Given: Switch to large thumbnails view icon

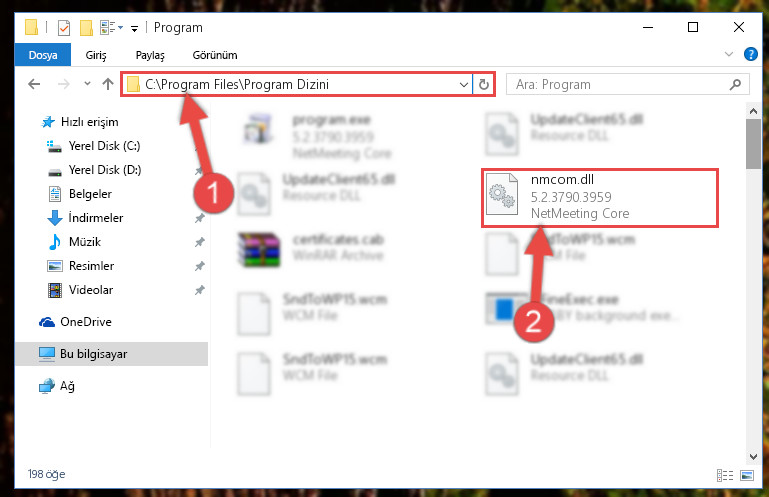Looking at the screenshot, I should [x=747, y=475].
